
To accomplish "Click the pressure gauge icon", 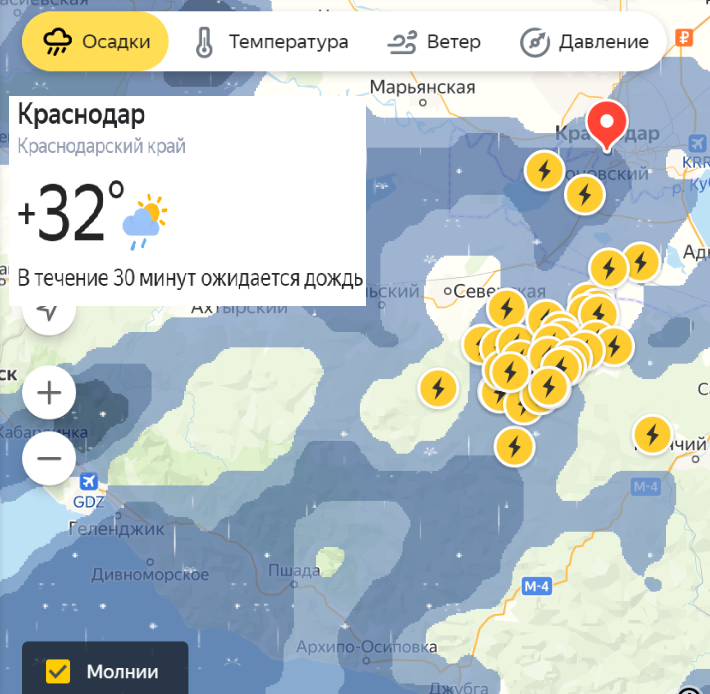I will pos(535,42).
